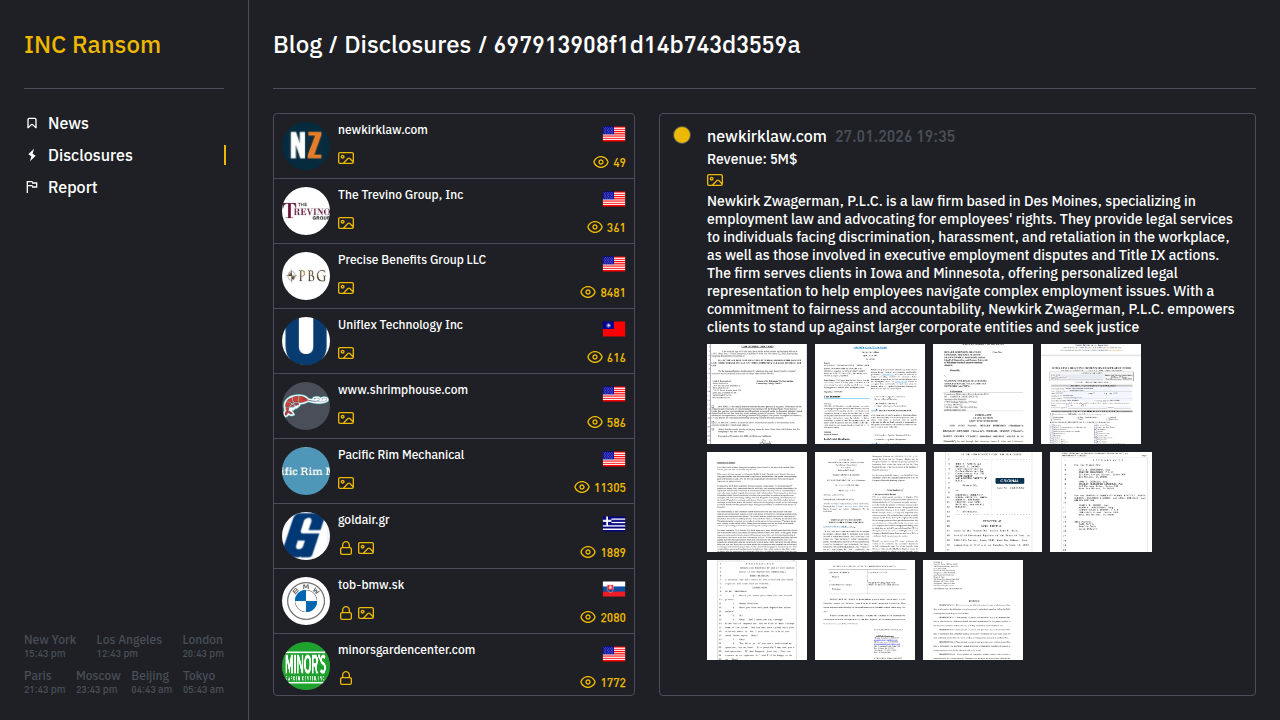Open The Trevino Group, Inc disclosure
Screen dimensions: 1280x720
tap(400, 195)
